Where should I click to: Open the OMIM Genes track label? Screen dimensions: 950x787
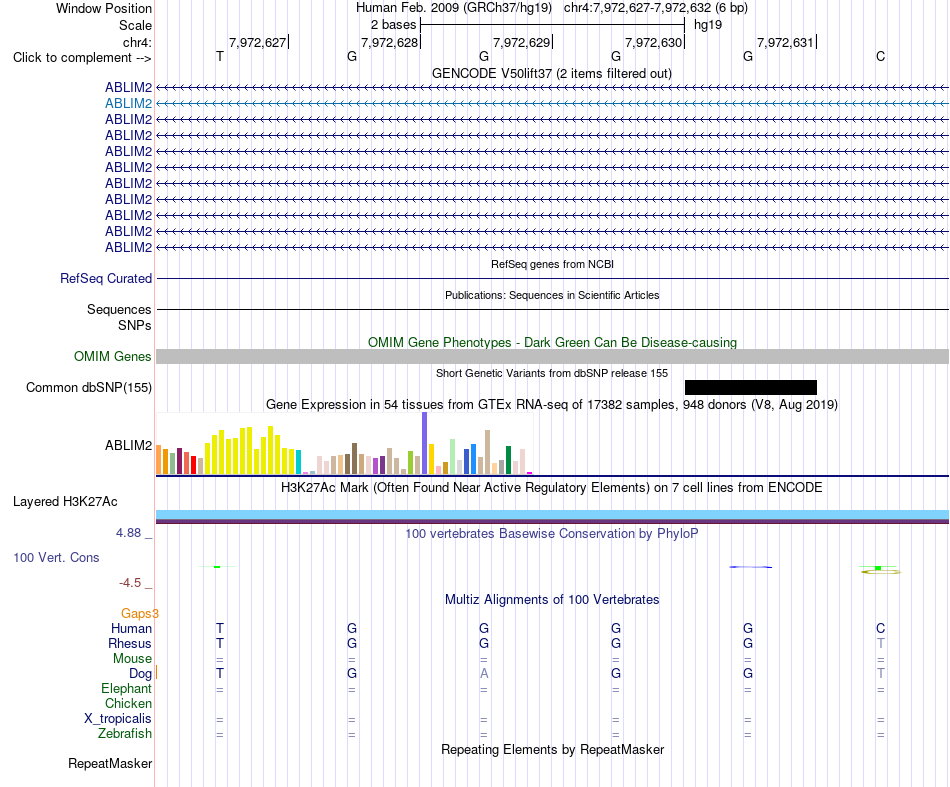112,356
